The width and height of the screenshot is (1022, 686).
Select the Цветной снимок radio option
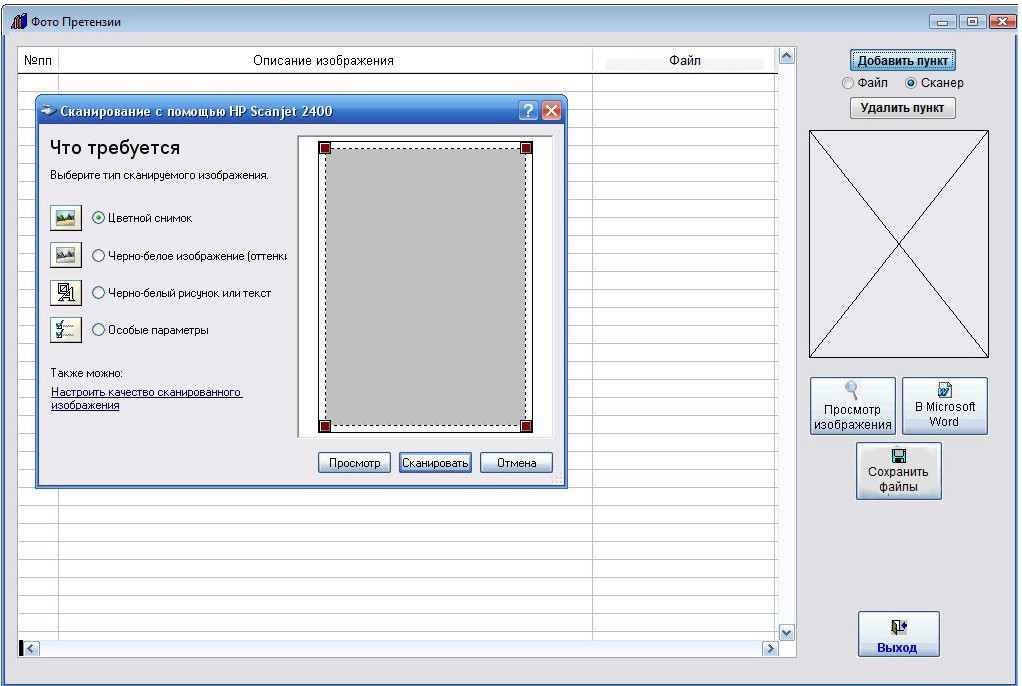click(x=98, y=218)
